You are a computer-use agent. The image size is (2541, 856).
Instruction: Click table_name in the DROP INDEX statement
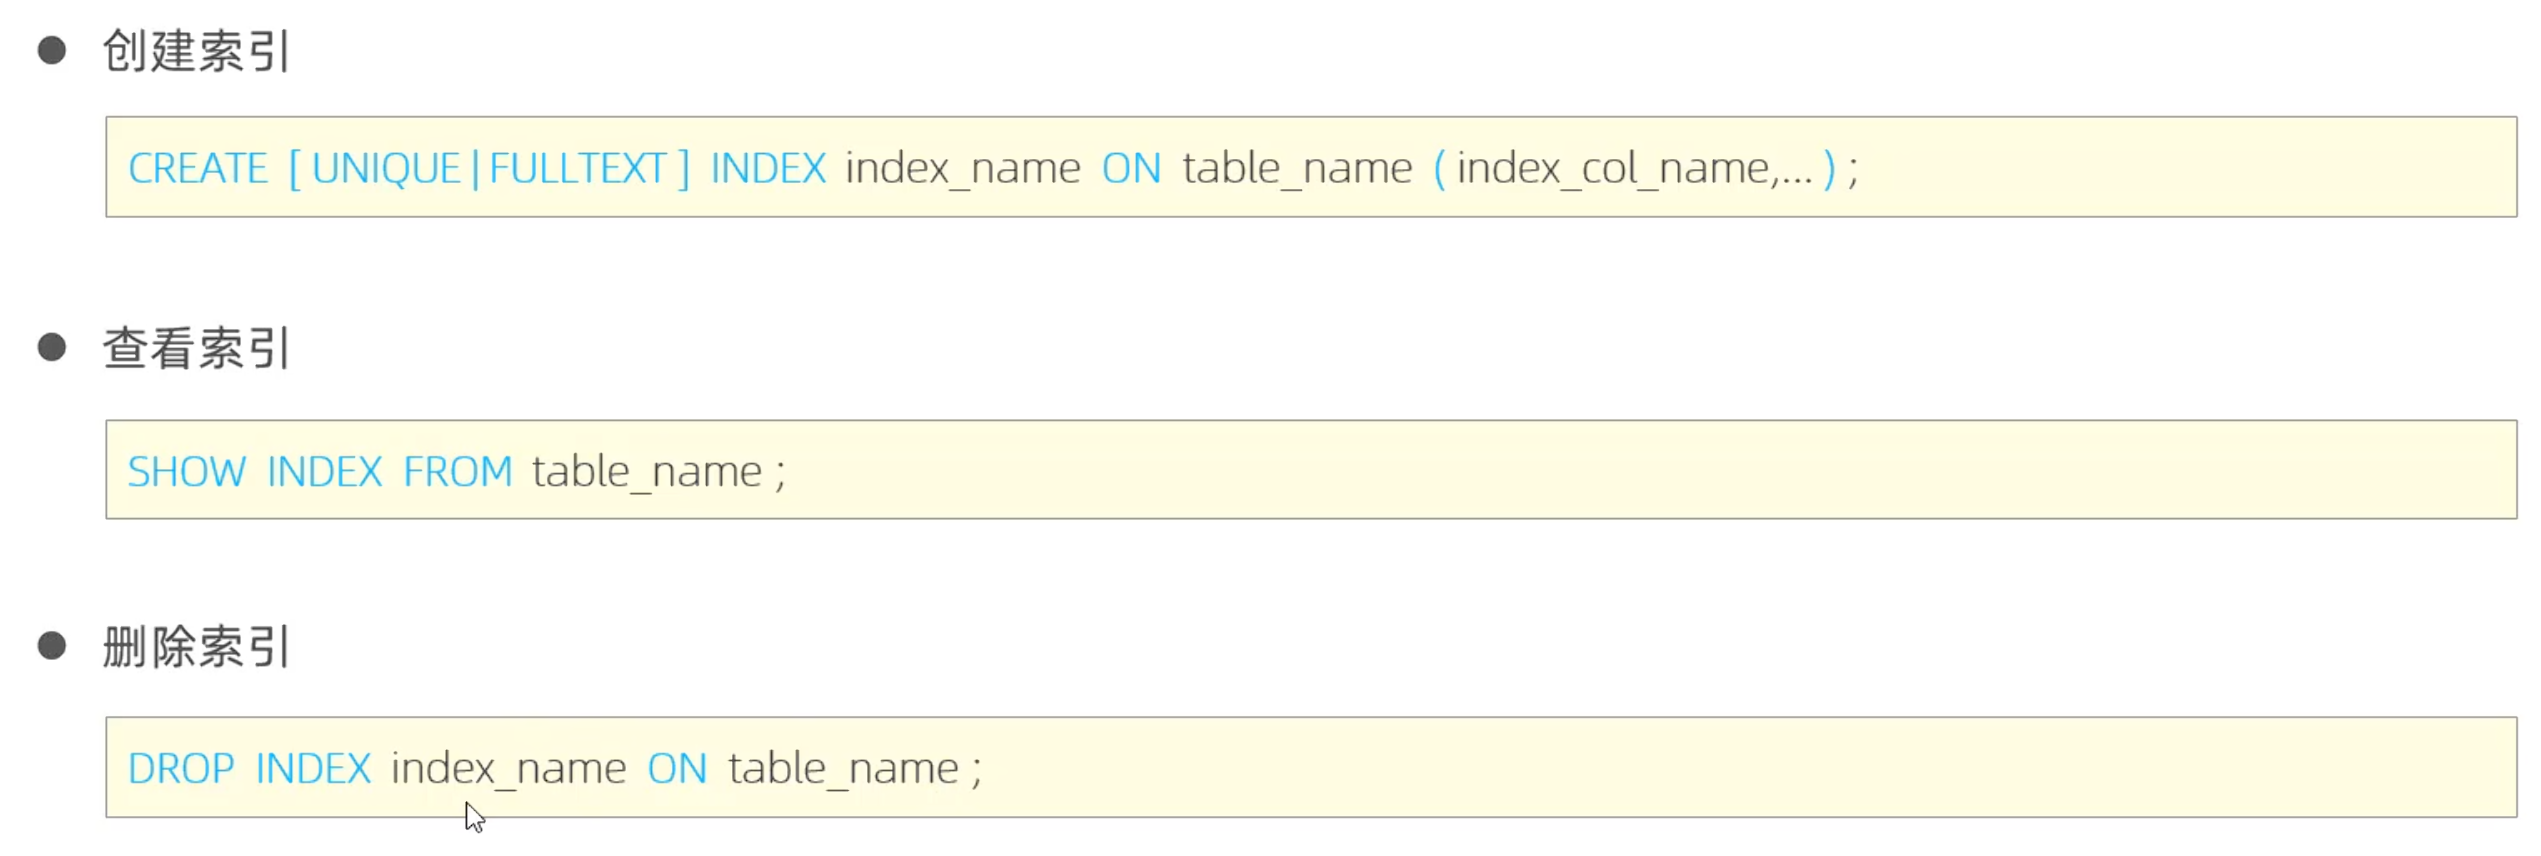843,768
